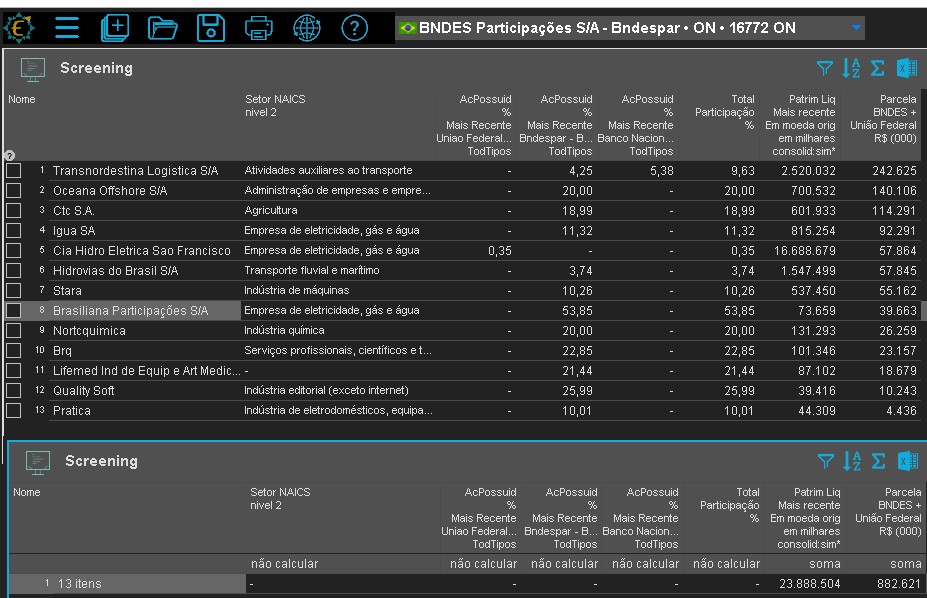Open a file with the folder icon
This screenshot has width=927, height=598.
(x=163, y=28)
